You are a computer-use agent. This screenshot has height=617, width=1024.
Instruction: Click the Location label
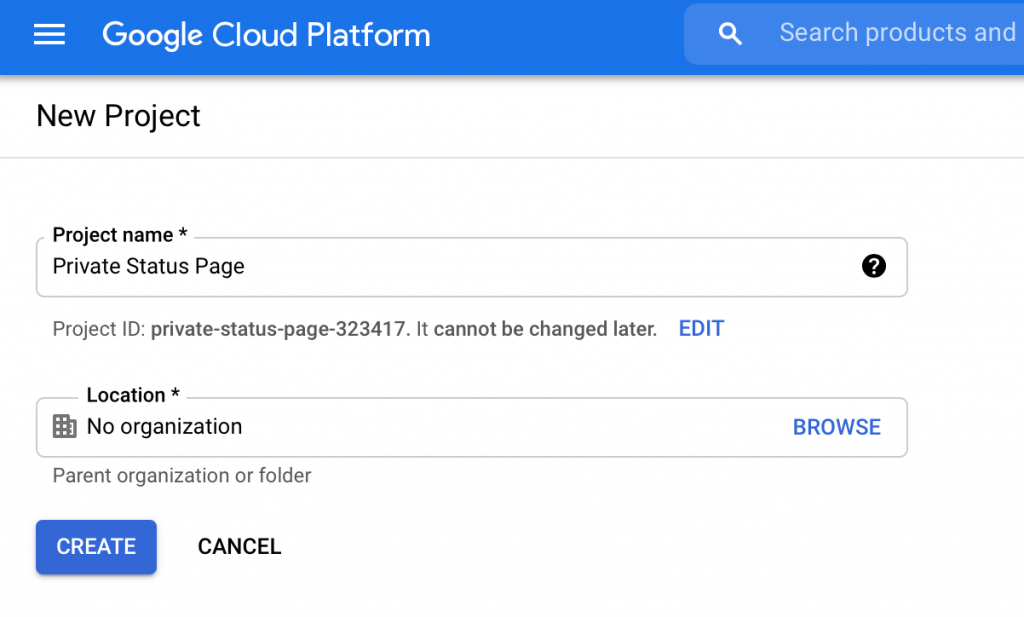pyautogui.click(x=133, y=394)
